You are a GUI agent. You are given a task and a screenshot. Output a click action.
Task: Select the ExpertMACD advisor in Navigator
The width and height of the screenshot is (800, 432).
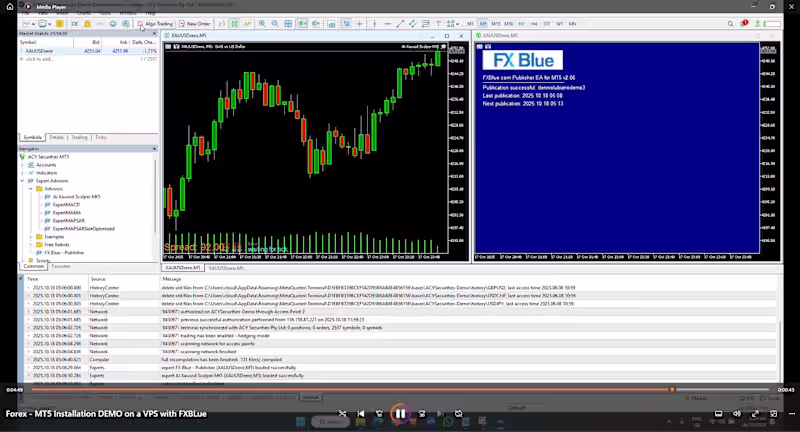coord(66,205)
